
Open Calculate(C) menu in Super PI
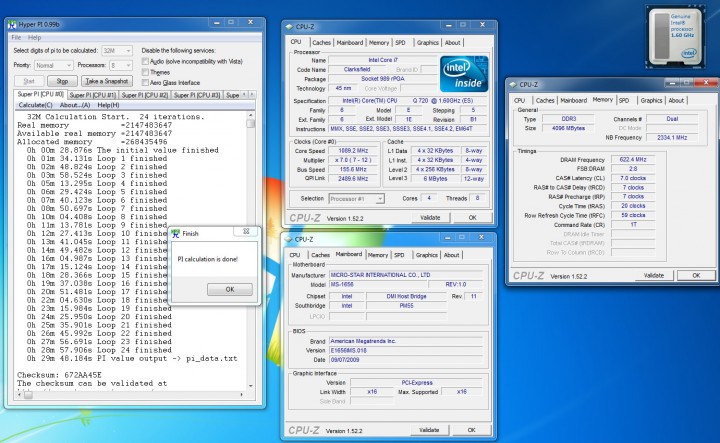[x=35, y=105]
